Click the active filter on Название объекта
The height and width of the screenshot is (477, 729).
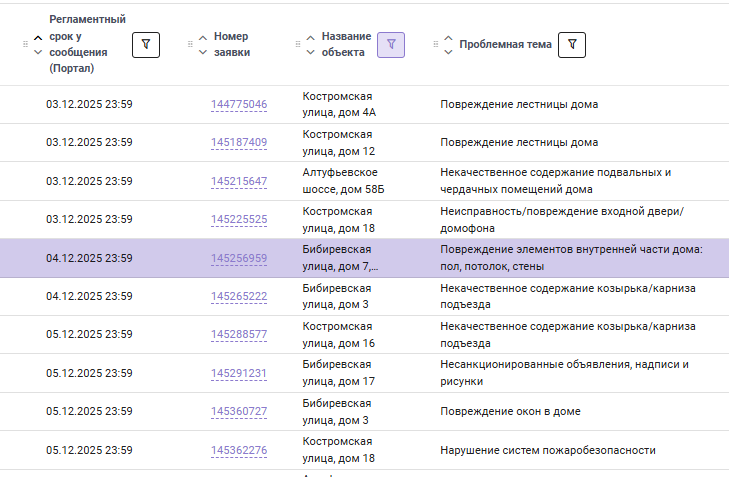point(391,44)
